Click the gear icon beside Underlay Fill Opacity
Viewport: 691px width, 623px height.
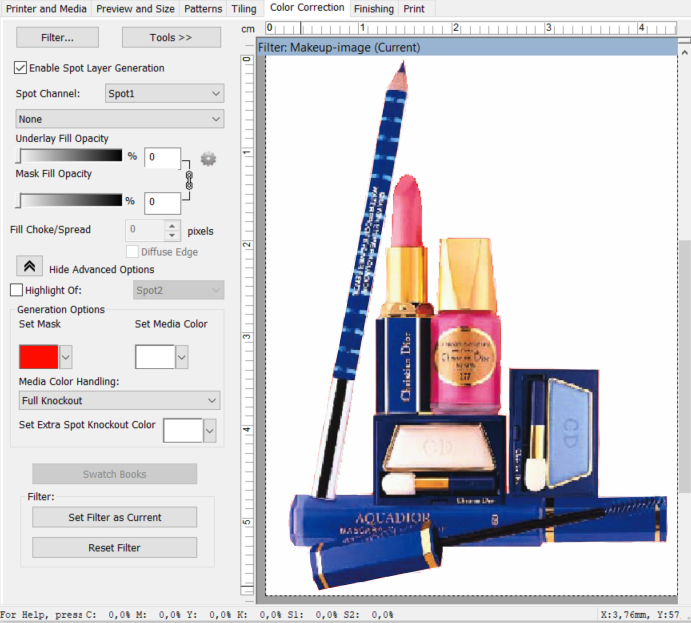[208, 158]
